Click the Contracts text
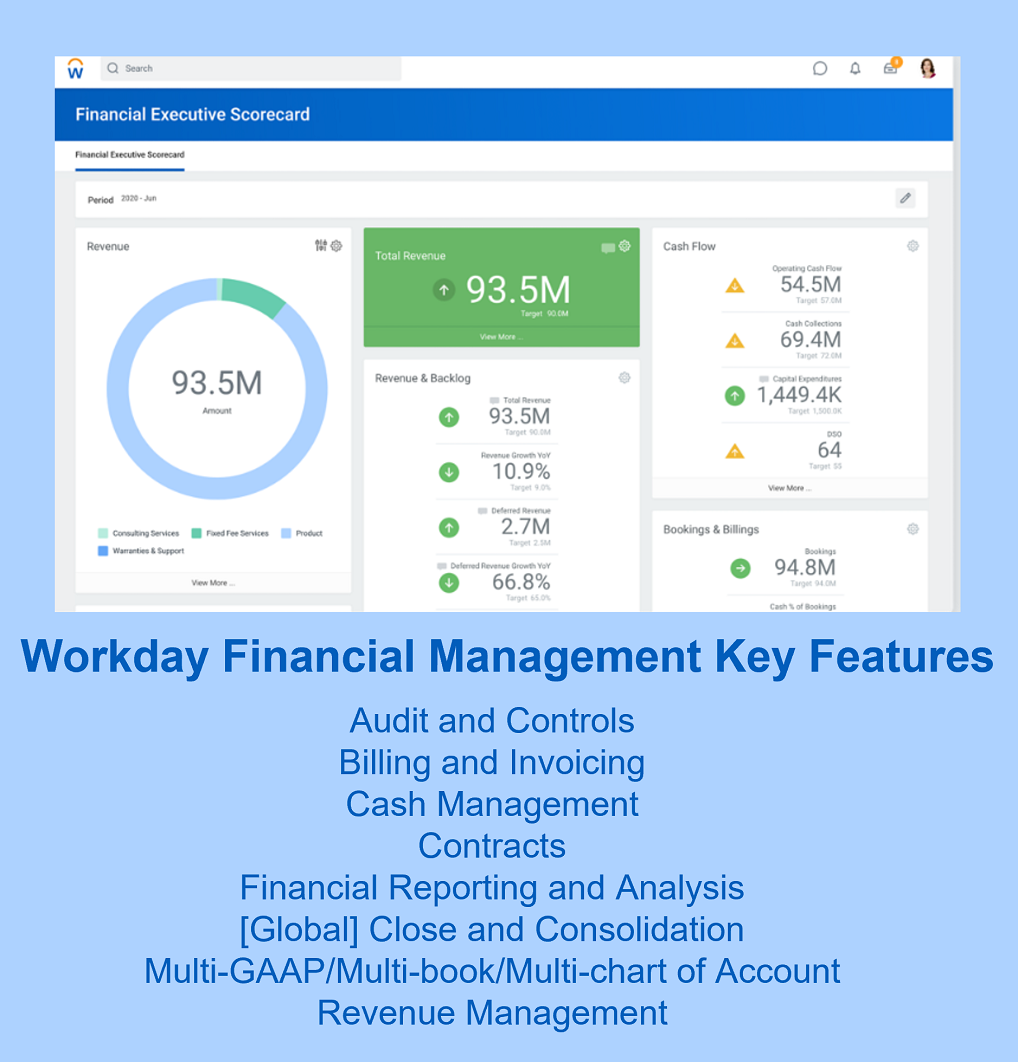 click(x=492, y=846)
